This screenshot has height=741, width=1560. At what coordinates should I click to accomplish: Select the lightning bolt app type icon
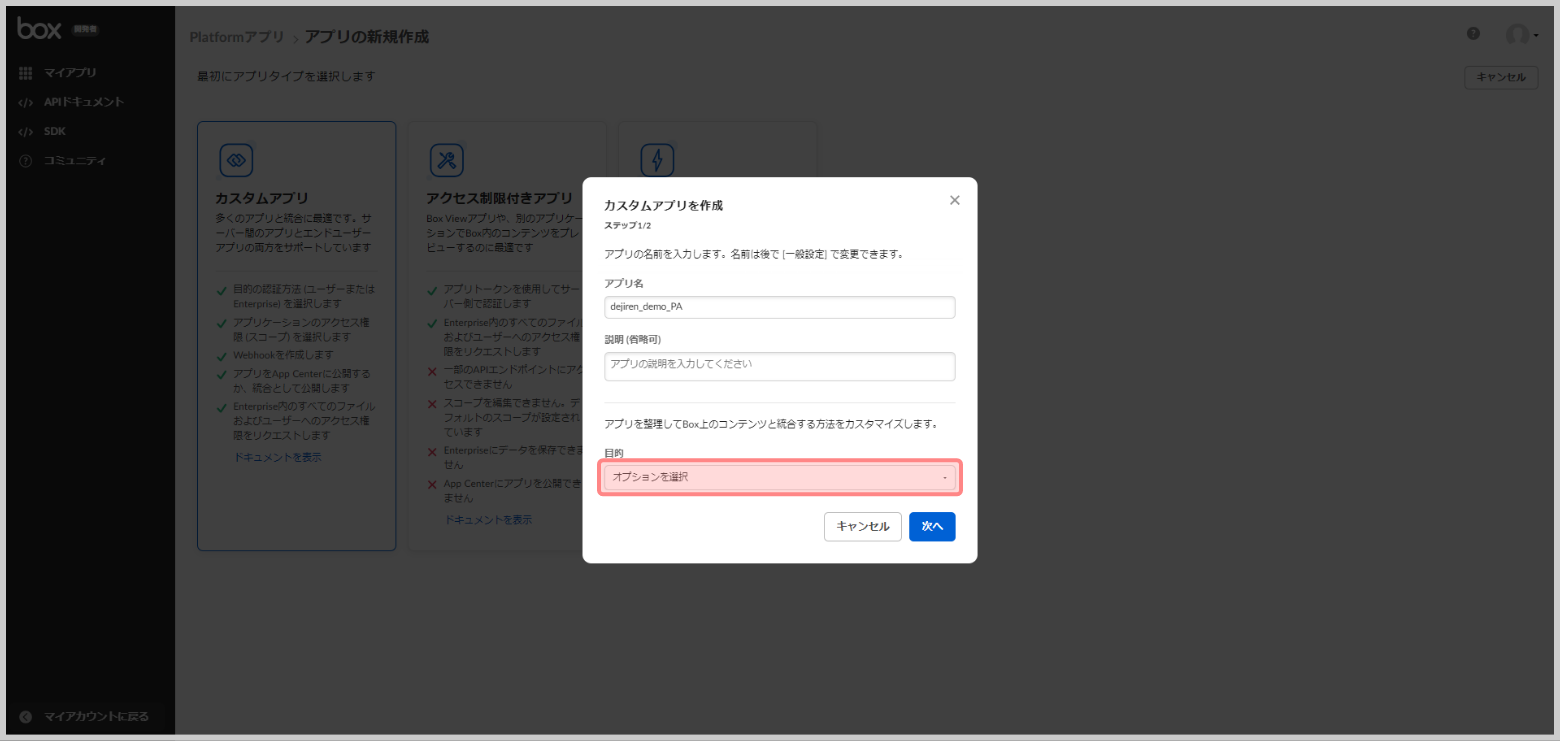point(657,160)
